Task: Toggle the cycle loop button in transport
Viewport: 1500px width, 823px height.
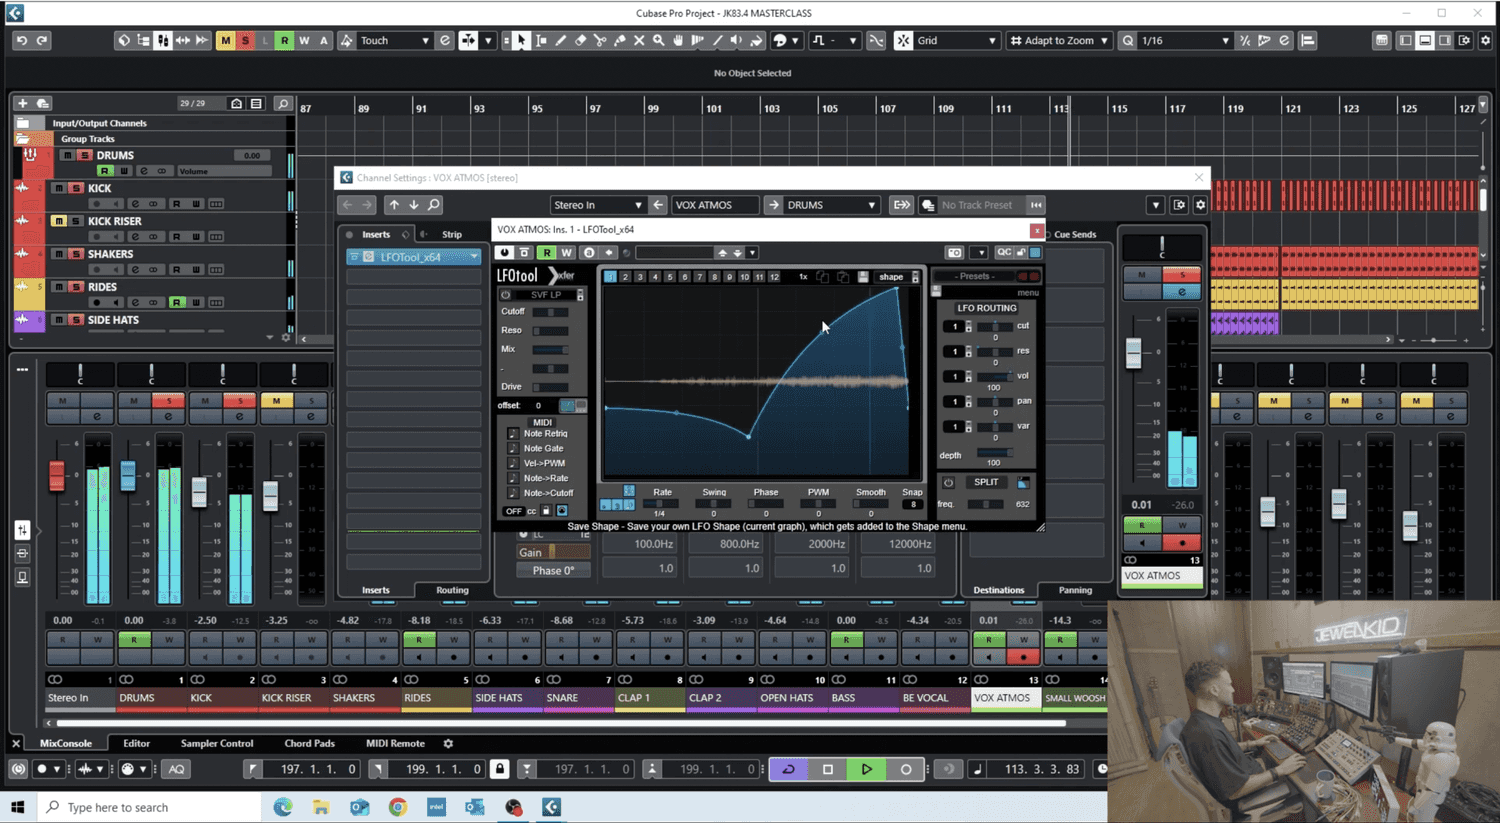Action: pos(788,769)
